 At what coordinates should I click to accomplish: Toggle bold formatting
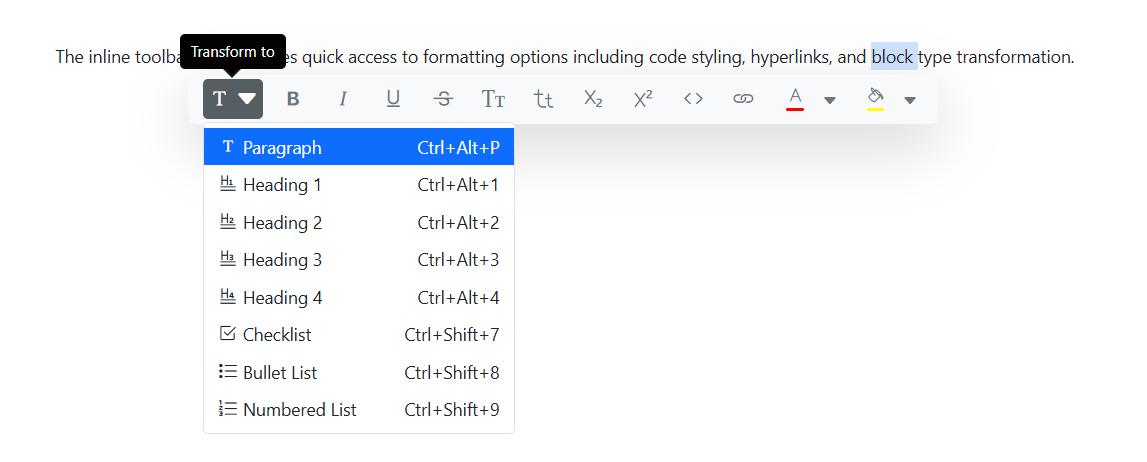tap(293, 99)
